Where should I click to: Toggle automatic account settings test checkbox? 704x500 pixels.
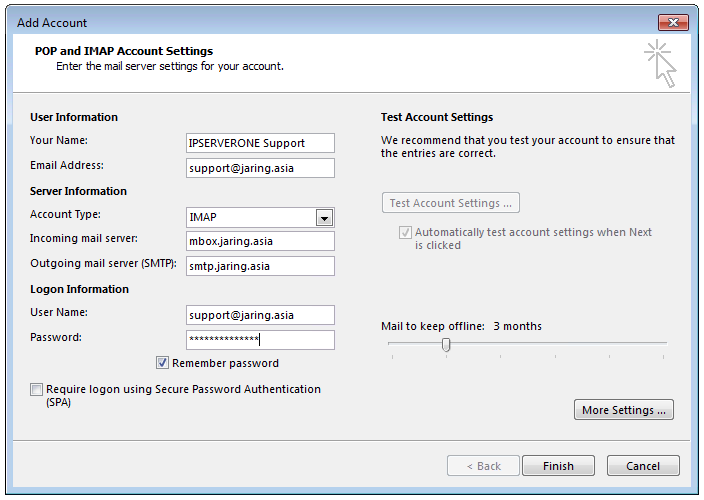coord(405,232)
